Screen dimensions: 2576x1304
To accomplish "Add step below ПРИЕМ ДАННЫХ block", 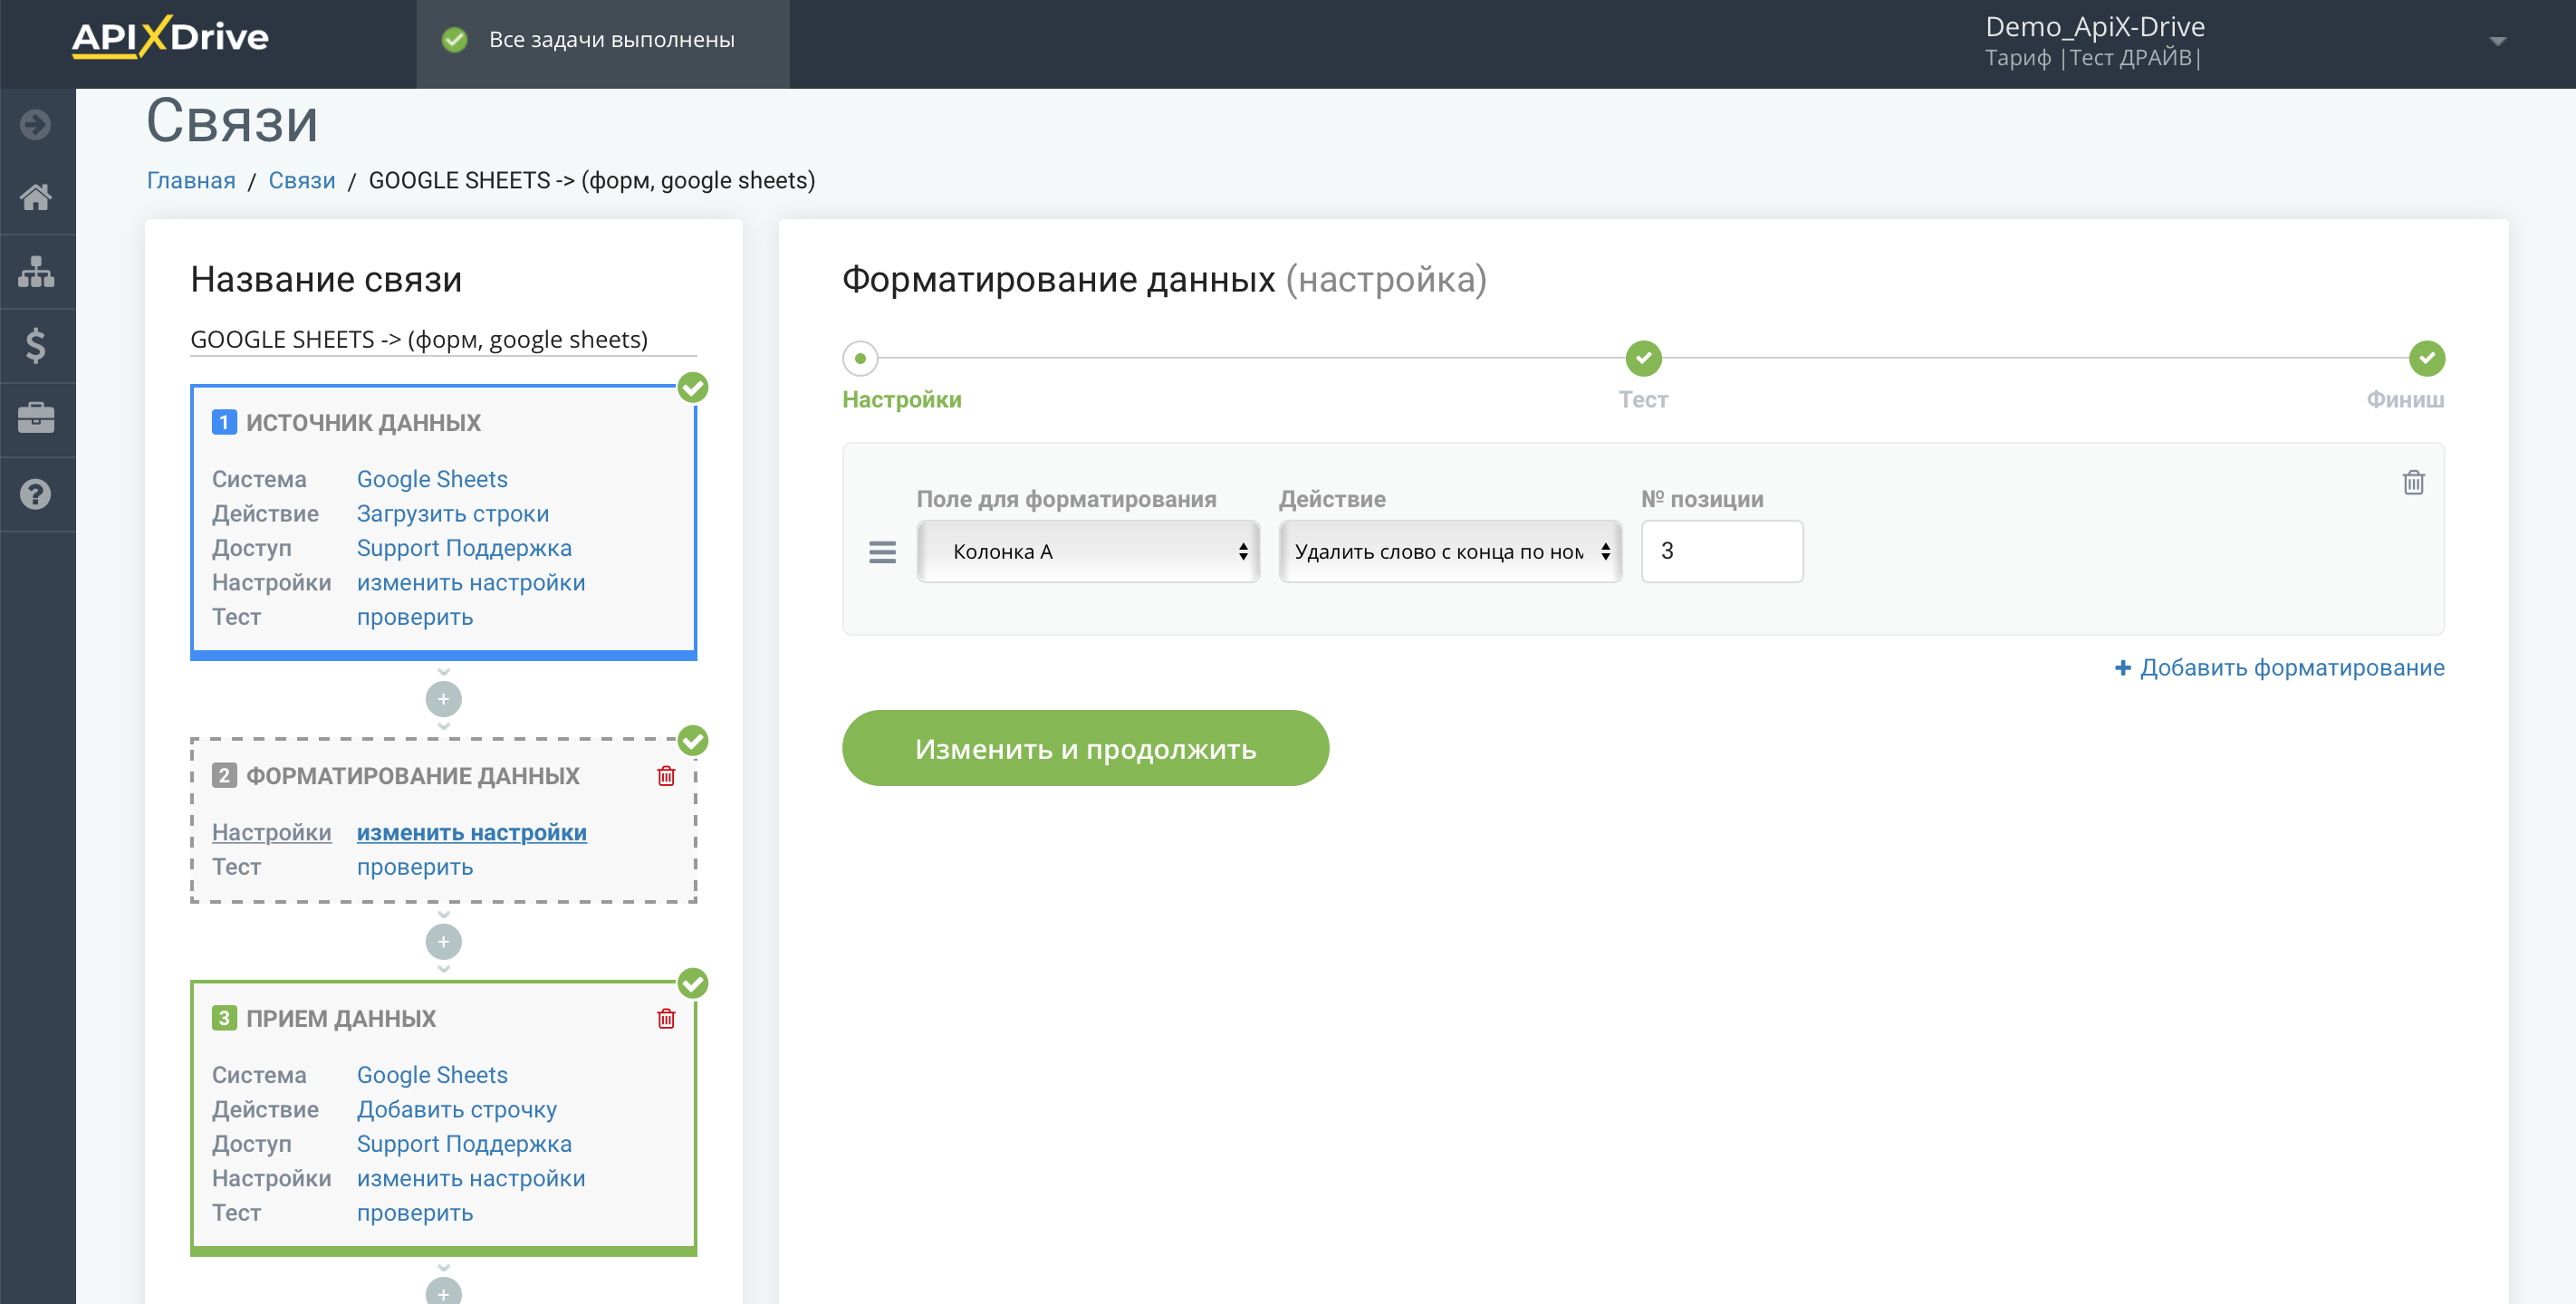I will [x=443, y=1290].
